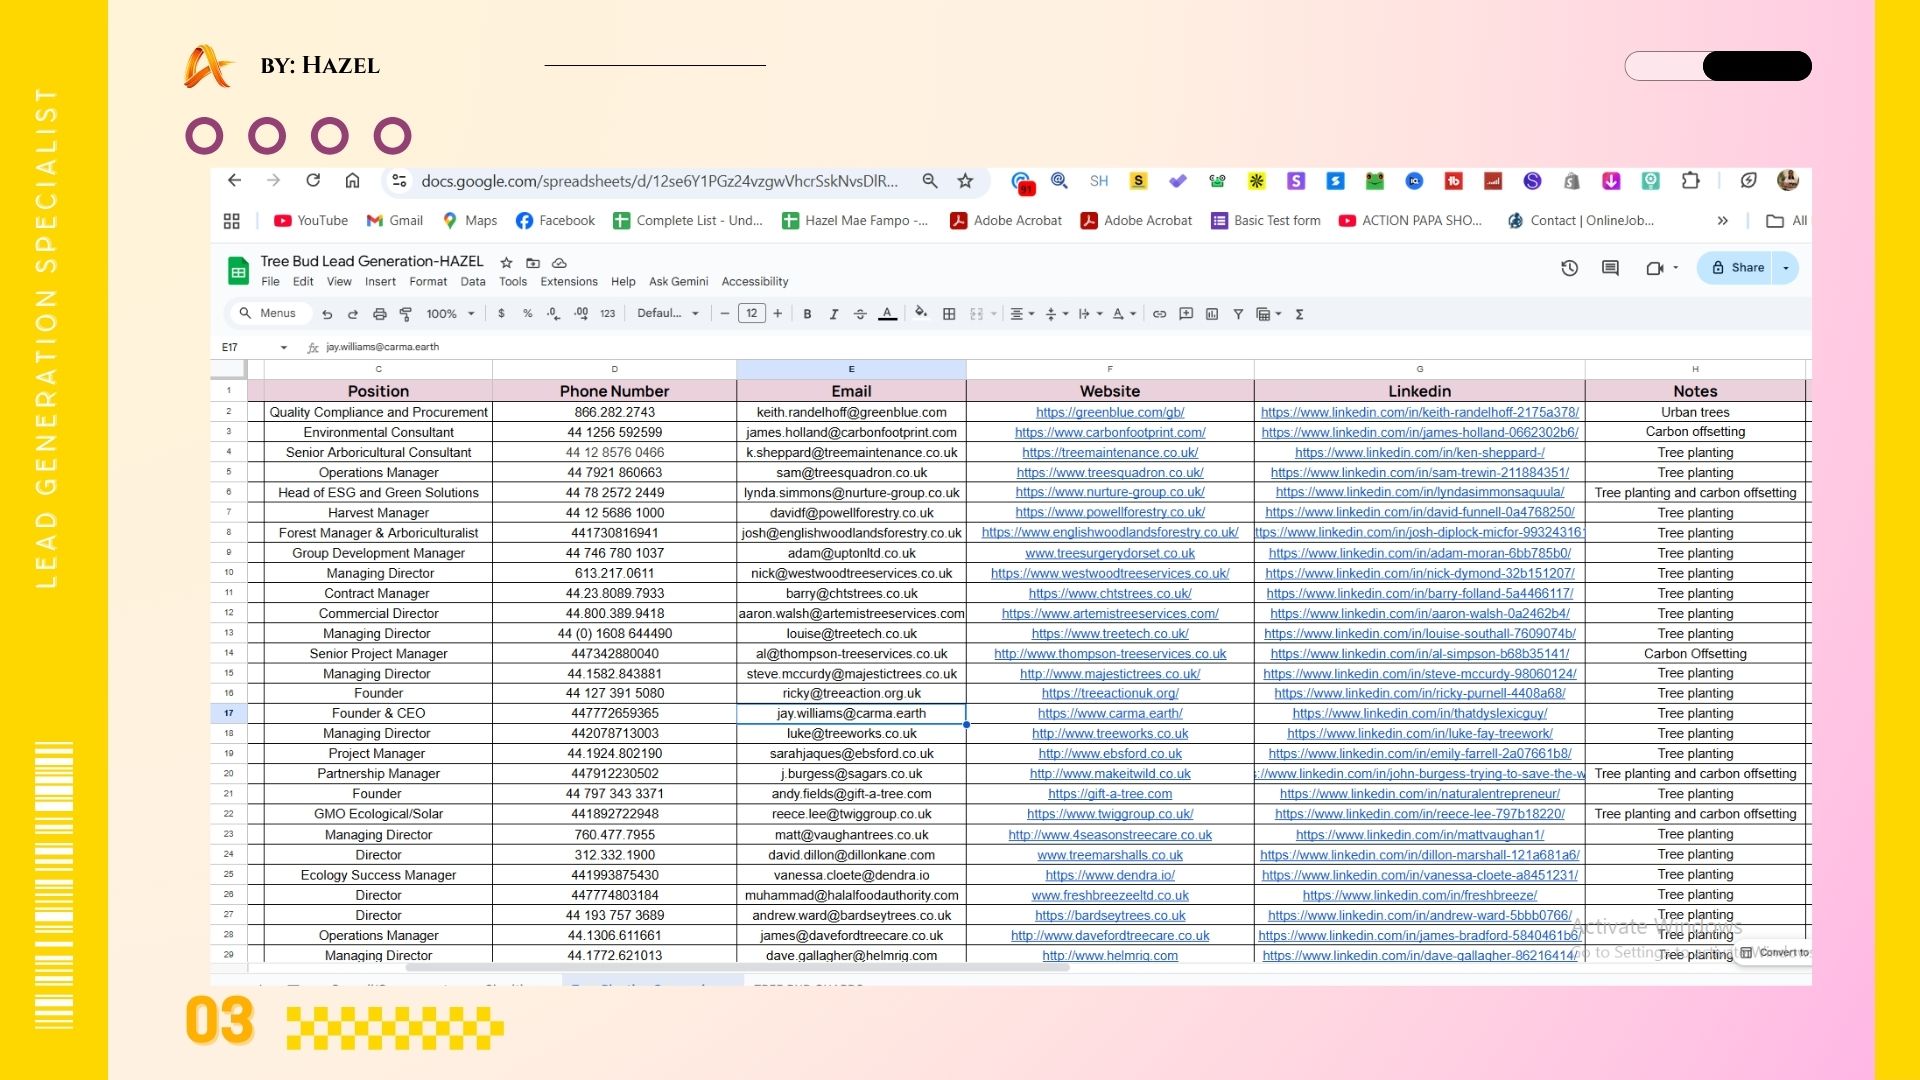The image size is (1920, 1080).
Task: Click the insert link icon
Action: tap(1159, 314)
